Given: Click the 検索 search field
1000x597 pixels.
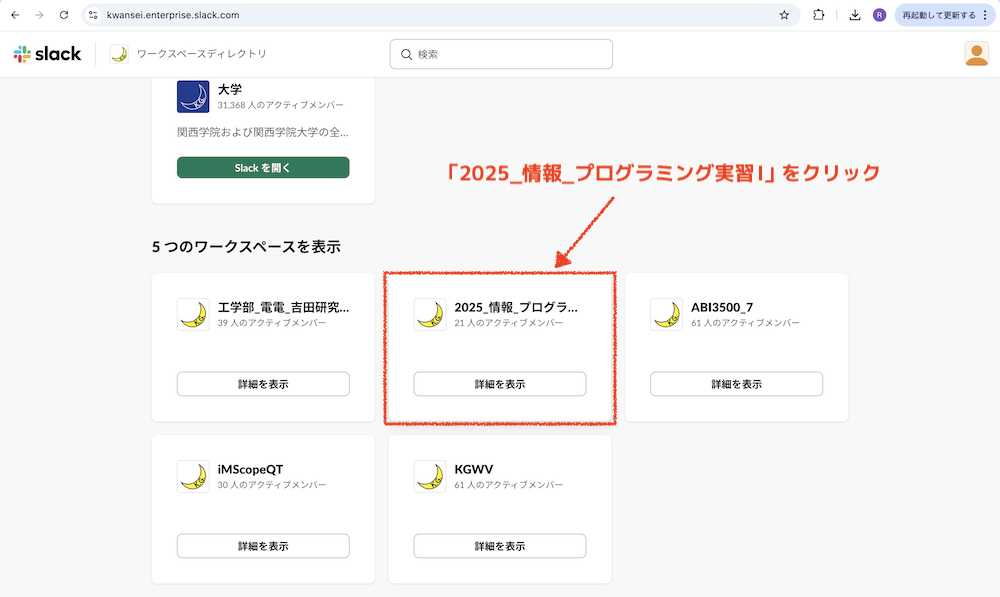Looking at the screenshot, I should coord(500,54).
